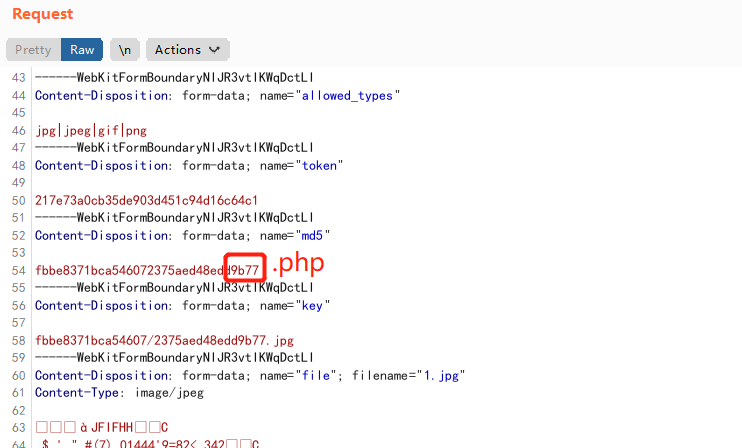The image size is (742, 448).
Task: Click the boundary line on row 55
Action: coord(174,288)
